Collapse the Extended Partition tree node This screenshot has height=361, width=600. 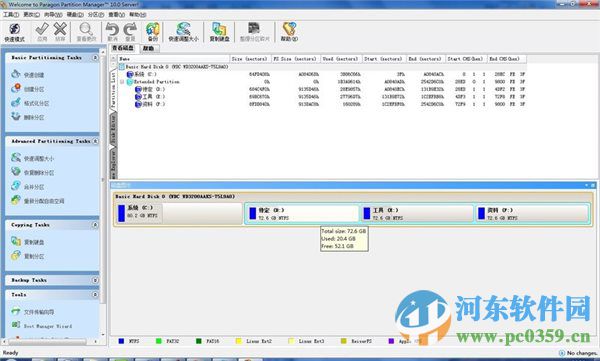point(122,82)
